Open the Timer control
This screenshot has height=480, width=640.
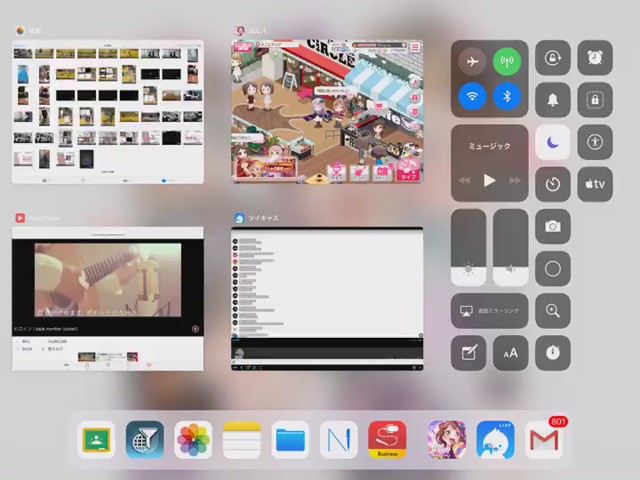[x=553, y=184]
